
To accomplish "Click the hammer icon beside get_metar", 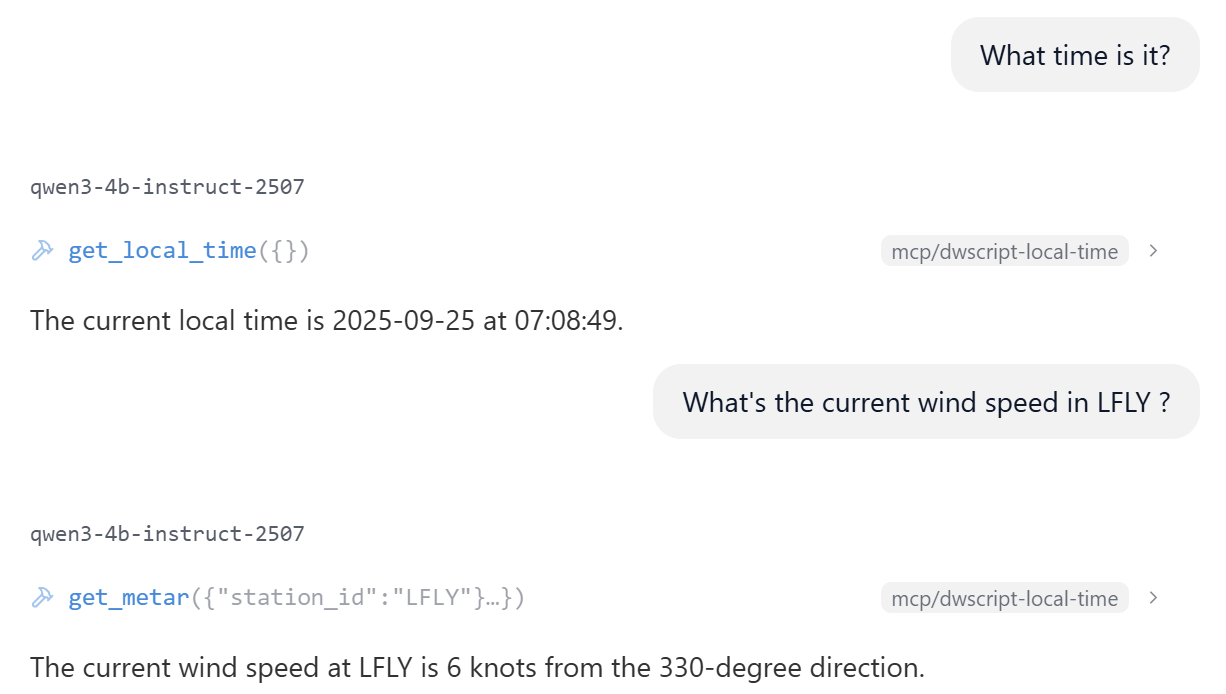I will tap(42, 598).
